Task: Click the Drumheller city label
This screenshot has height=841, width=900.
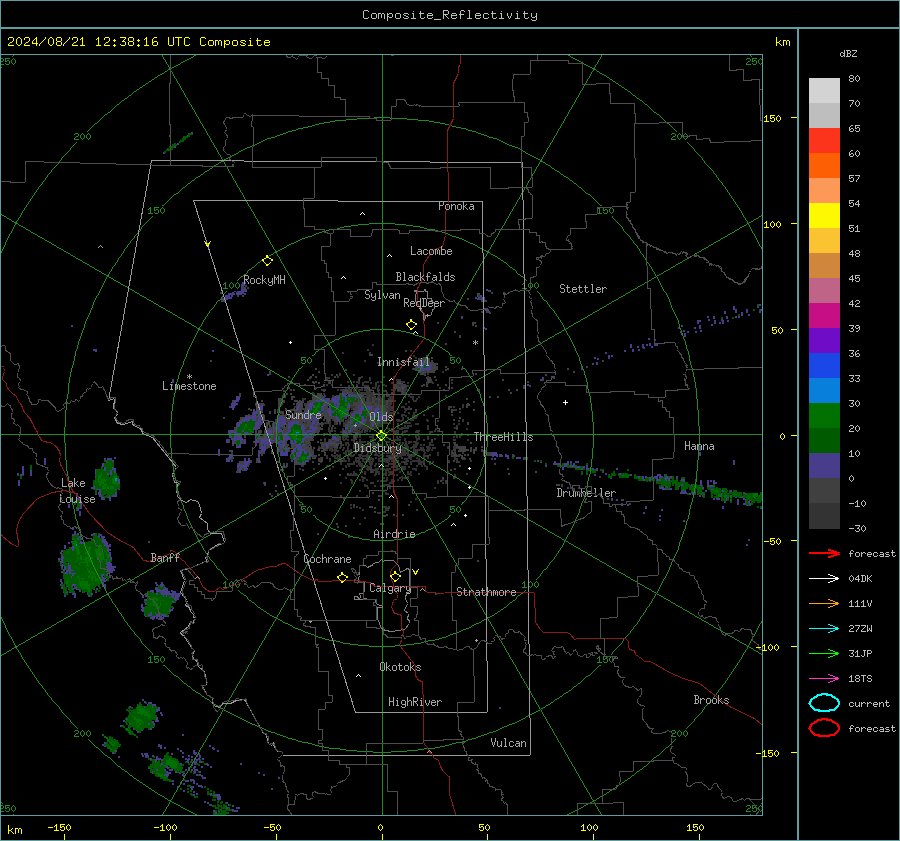Action: point(586,493)
